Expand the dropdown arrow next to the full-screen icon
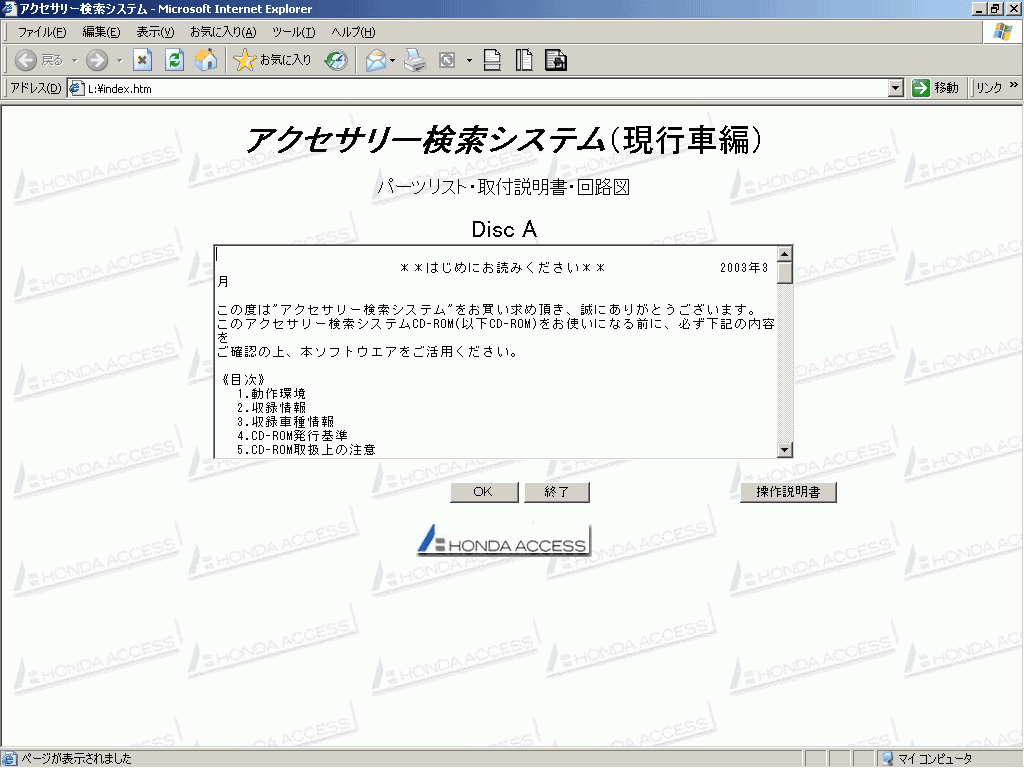This screenshot has height=768, width=1024. [469, 61]
